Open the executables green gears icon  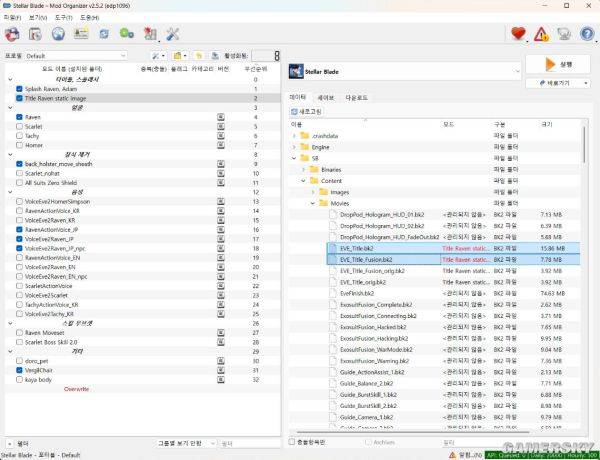pyautogui.click(x=127, y=34)
